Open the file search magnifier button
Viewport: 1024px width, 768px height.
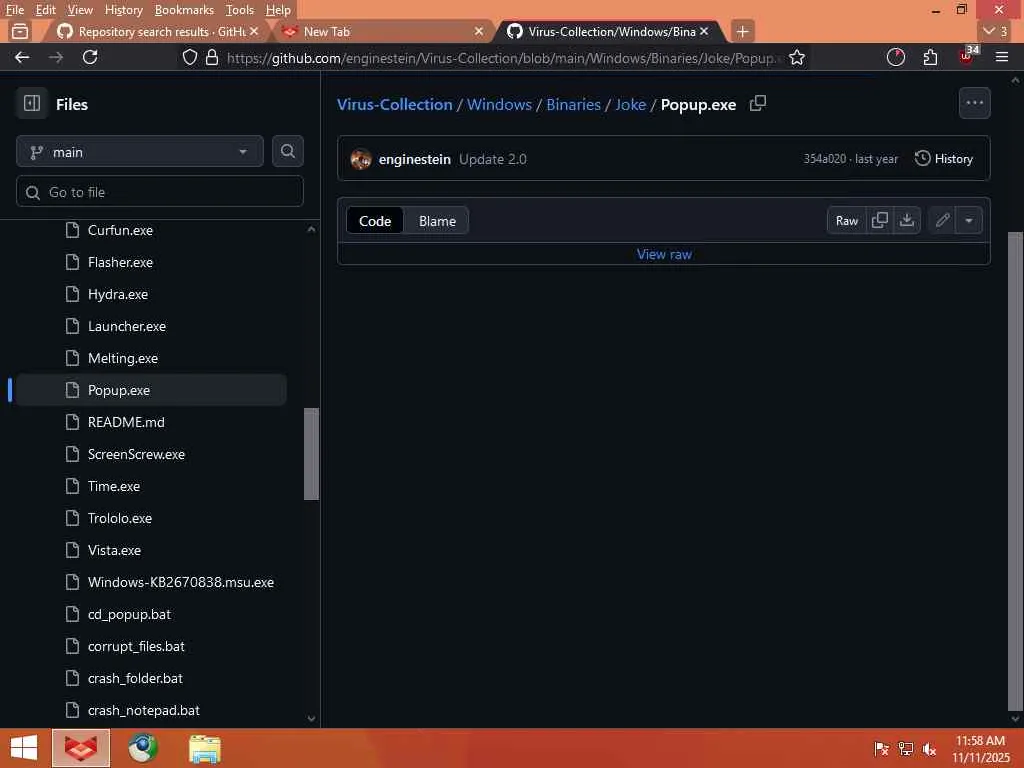click(287, 152)
